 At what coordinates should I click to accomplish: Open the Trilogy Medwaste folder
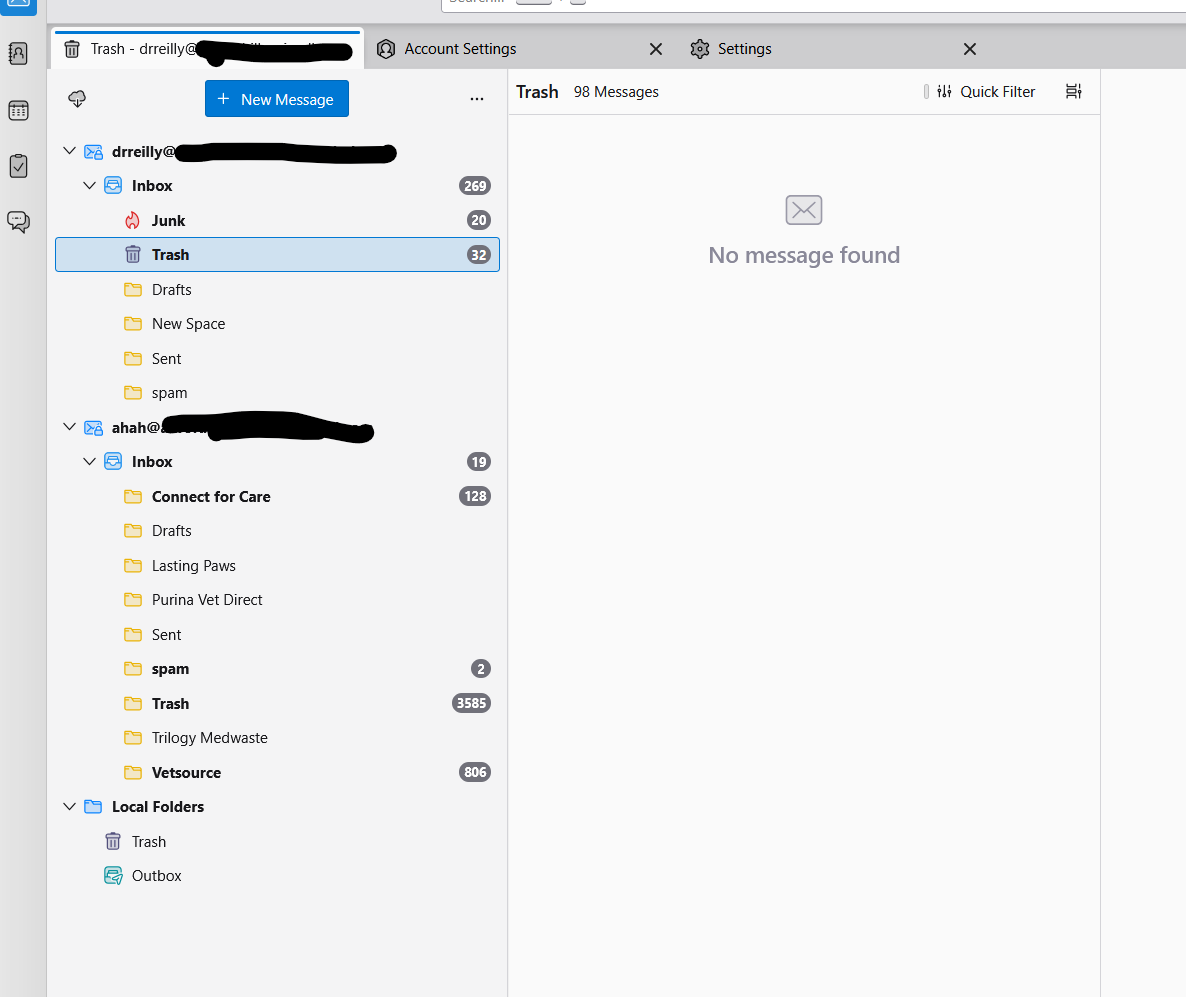click(277, 738)
